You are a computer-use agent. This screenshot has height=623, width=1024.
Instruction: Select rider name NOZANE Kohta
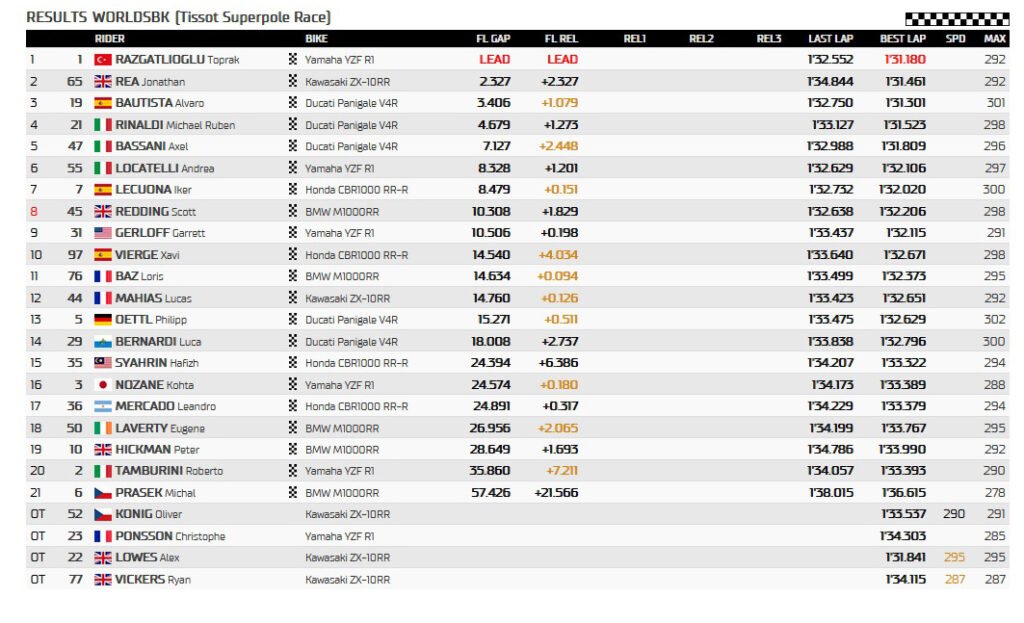click(x=154, y=385)
